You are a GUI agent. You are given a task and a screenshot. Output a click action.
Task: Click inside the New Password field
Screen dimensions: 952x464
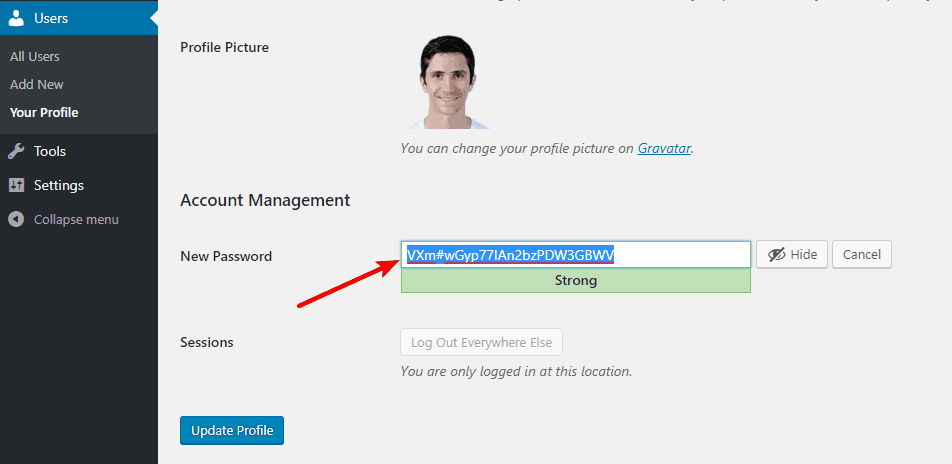tap(576, 255)
